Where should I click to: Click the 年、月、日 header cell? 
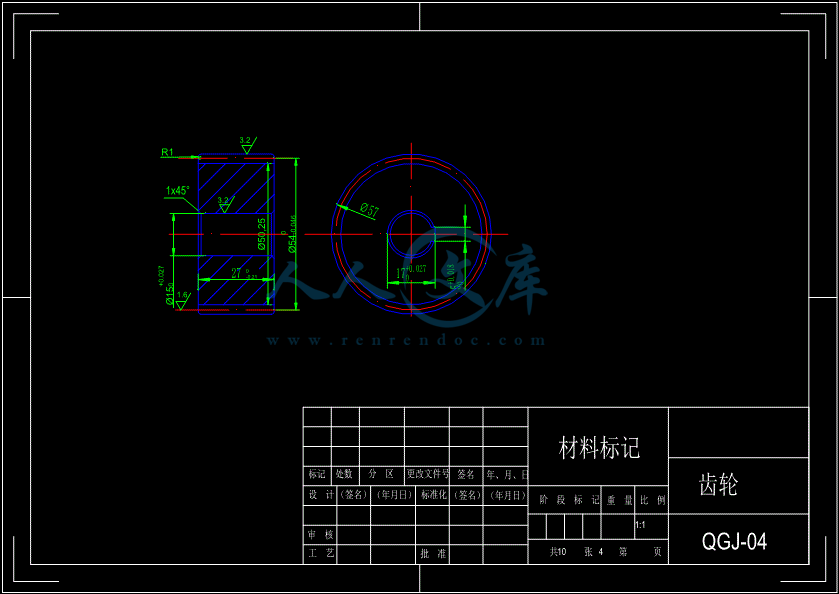click(507, 474)
